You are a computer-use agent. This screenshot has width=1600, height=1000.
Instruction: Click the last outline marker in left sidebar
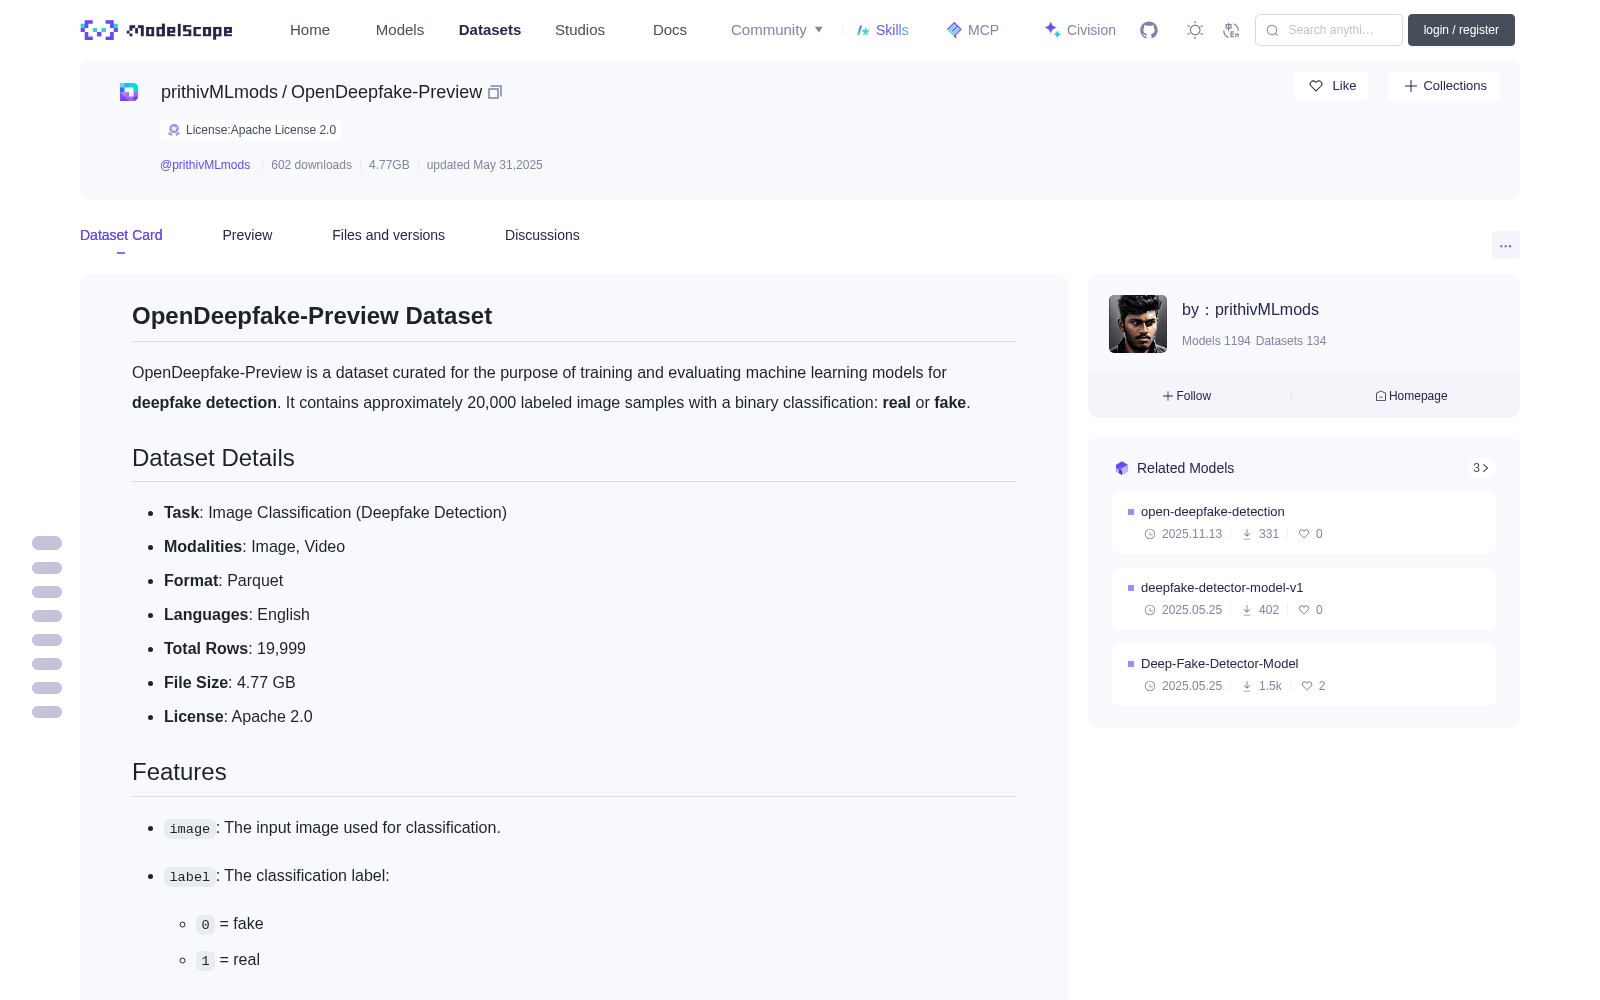[47, 712]
